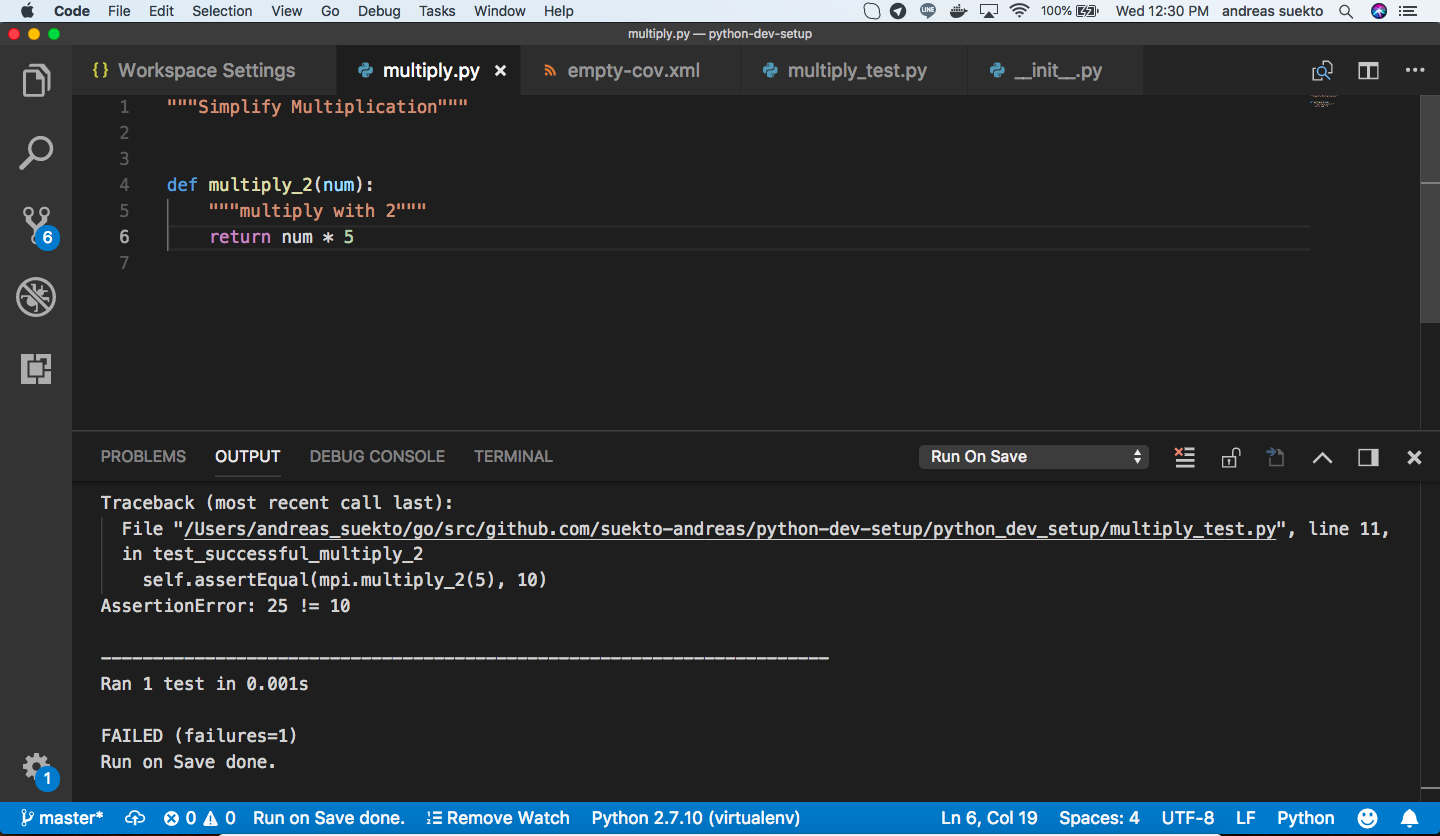1440x836 pixels.
Task: Open the Debug view icon
Action: coord(36,297)
